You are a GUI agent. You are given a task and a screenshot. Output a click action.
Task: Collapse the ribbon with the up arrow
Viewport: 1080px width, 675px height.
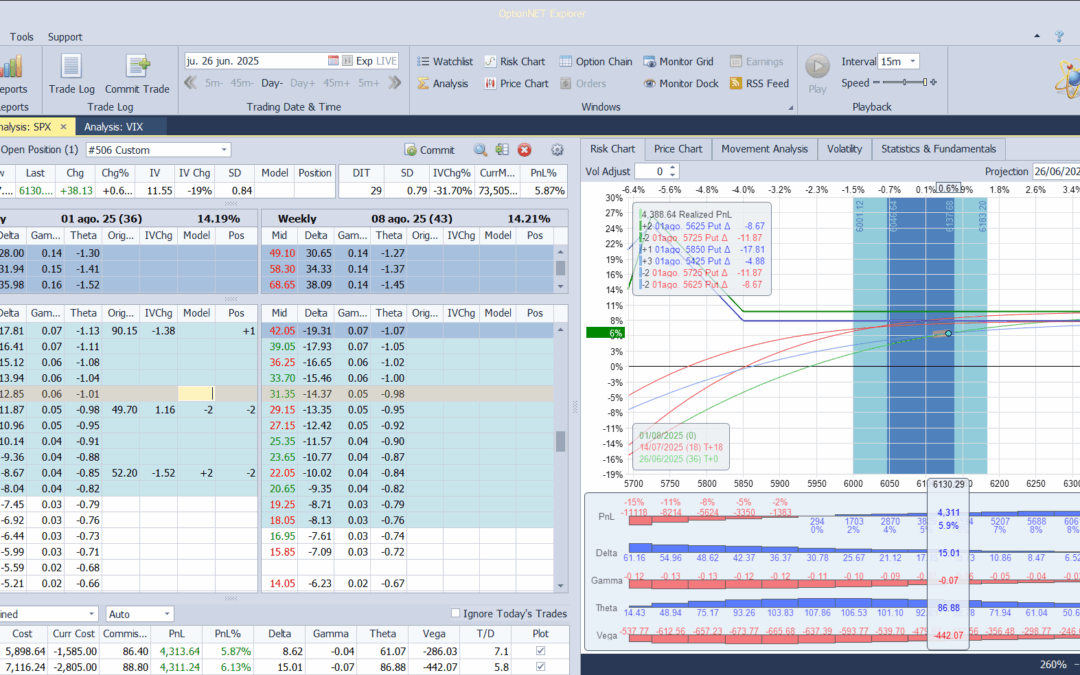(x=1037, y=36)
